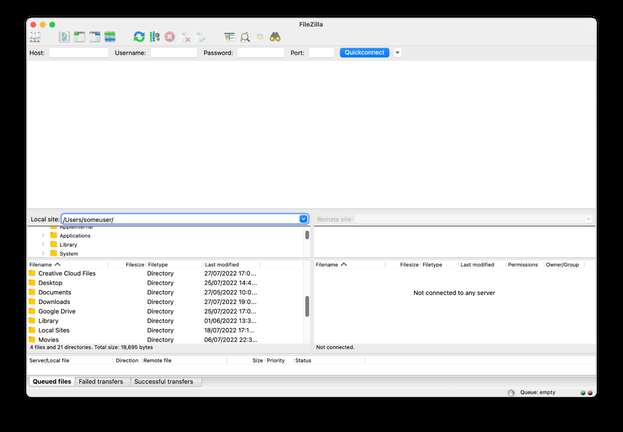This screenshot has width=623, height=432.
Task: Open the Quickconnect history dropdown arrow
Action: pos(397,52)
